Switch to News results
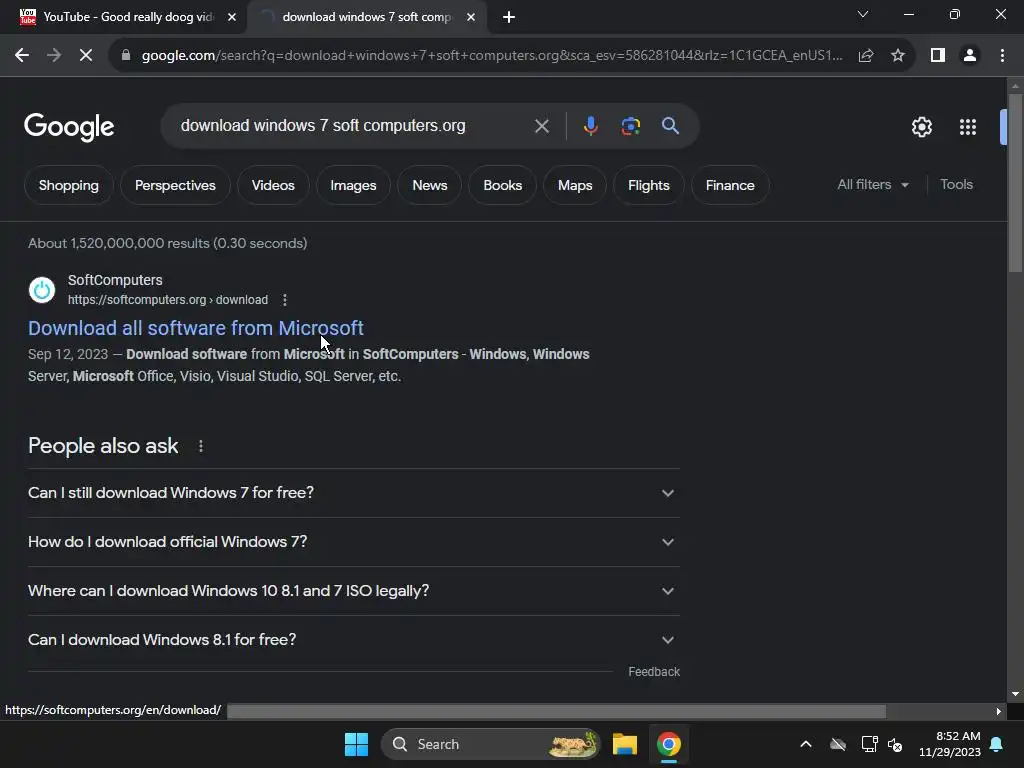 430,185
